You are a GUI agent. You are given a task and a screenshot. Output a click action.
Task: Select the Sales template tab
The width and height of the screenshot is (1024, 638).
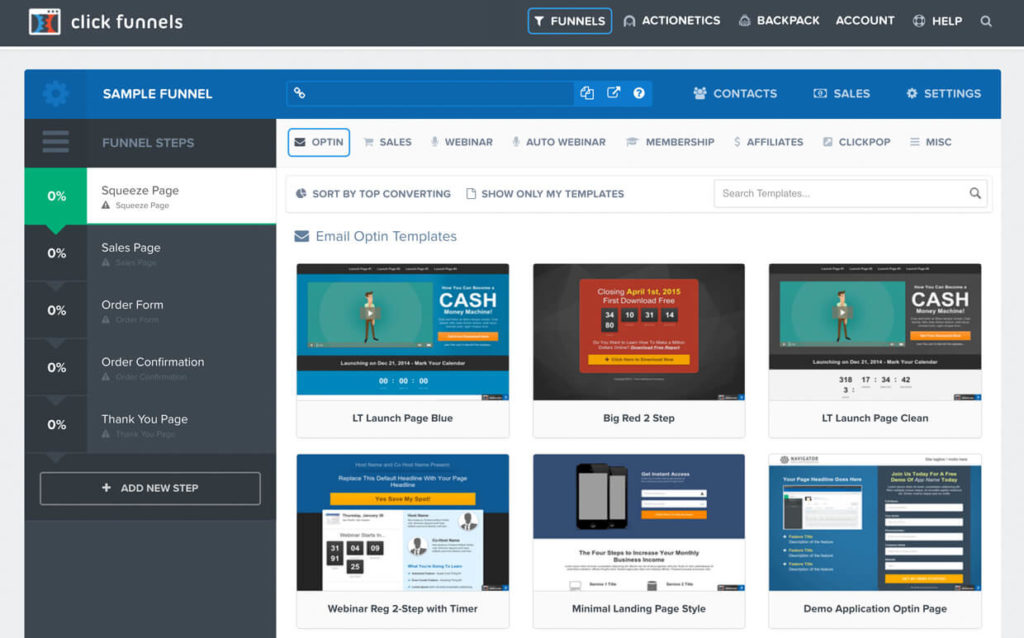pyautogui.click(x=387, y=142)
